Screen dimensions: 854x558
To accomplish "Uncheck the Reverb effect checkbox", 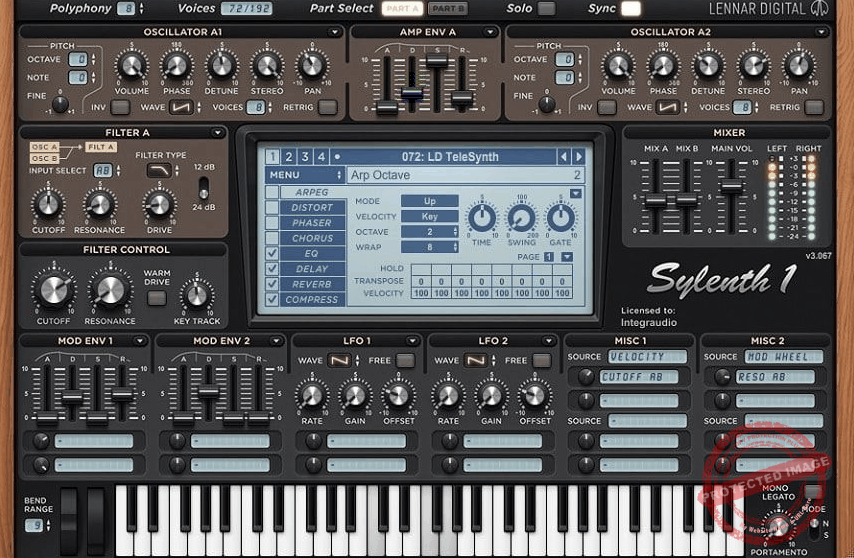I will [272, 284].
